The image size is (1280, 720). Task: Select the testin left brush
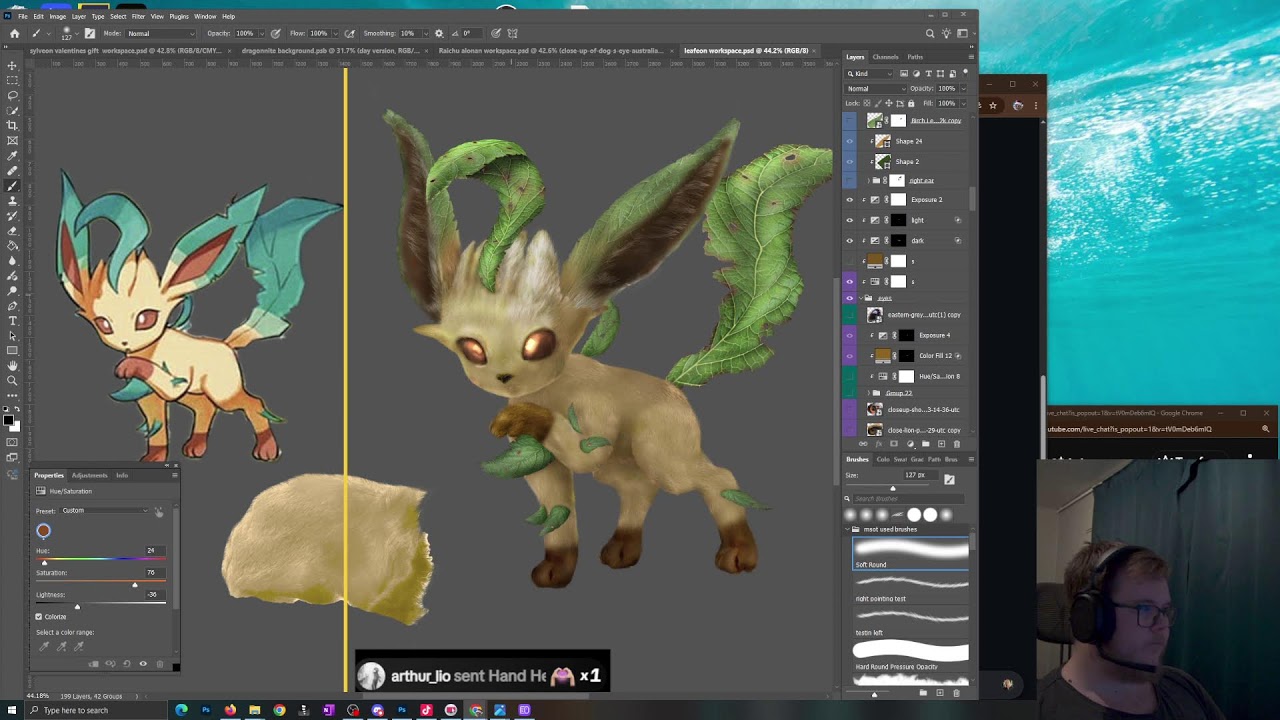click(911, 622)
